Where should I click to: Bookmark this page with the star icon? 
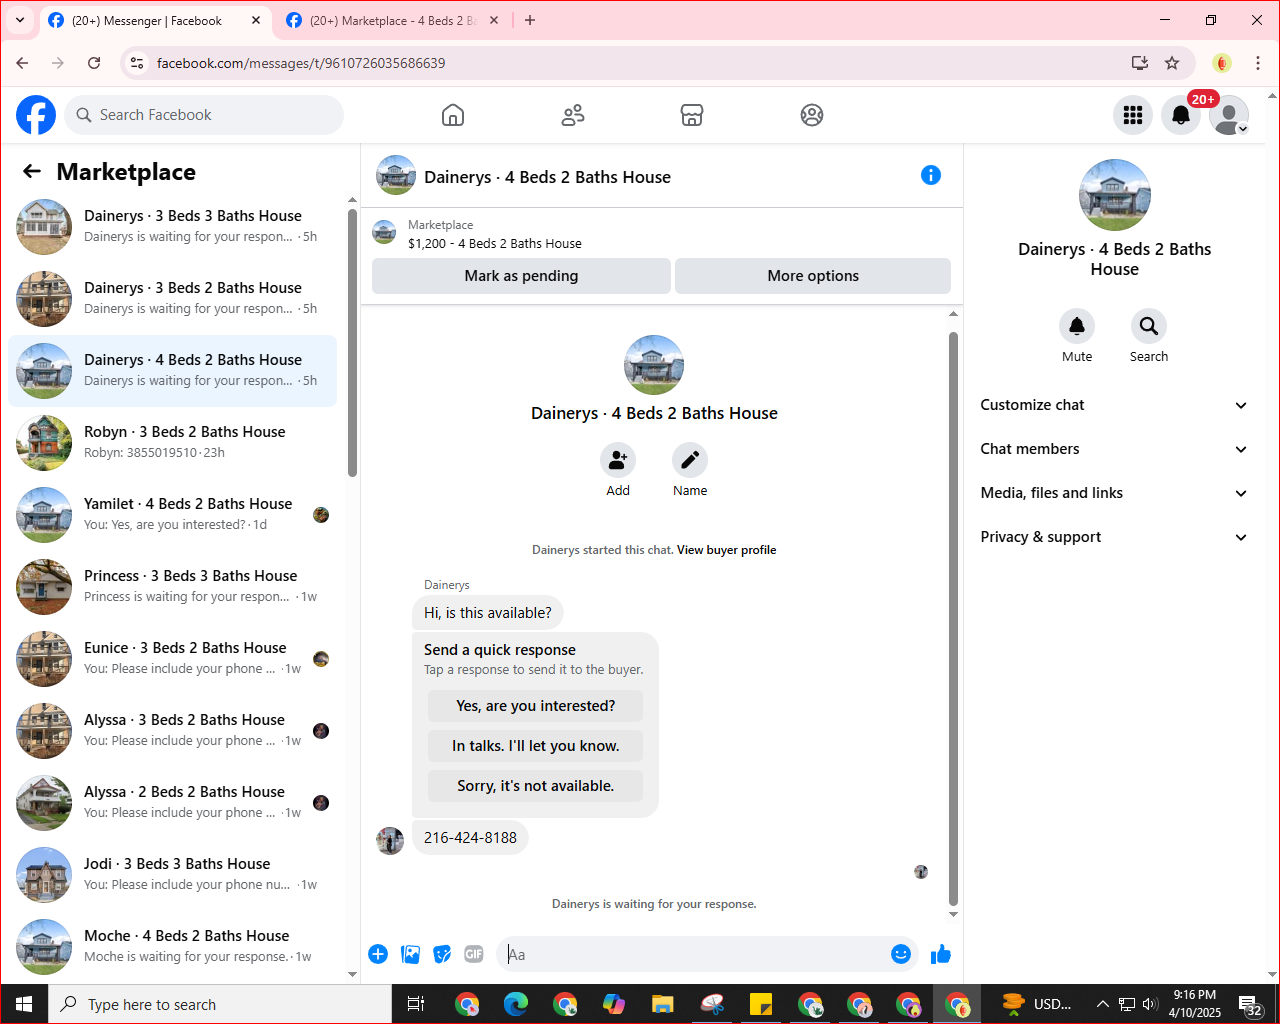(x=1172, y=63)
